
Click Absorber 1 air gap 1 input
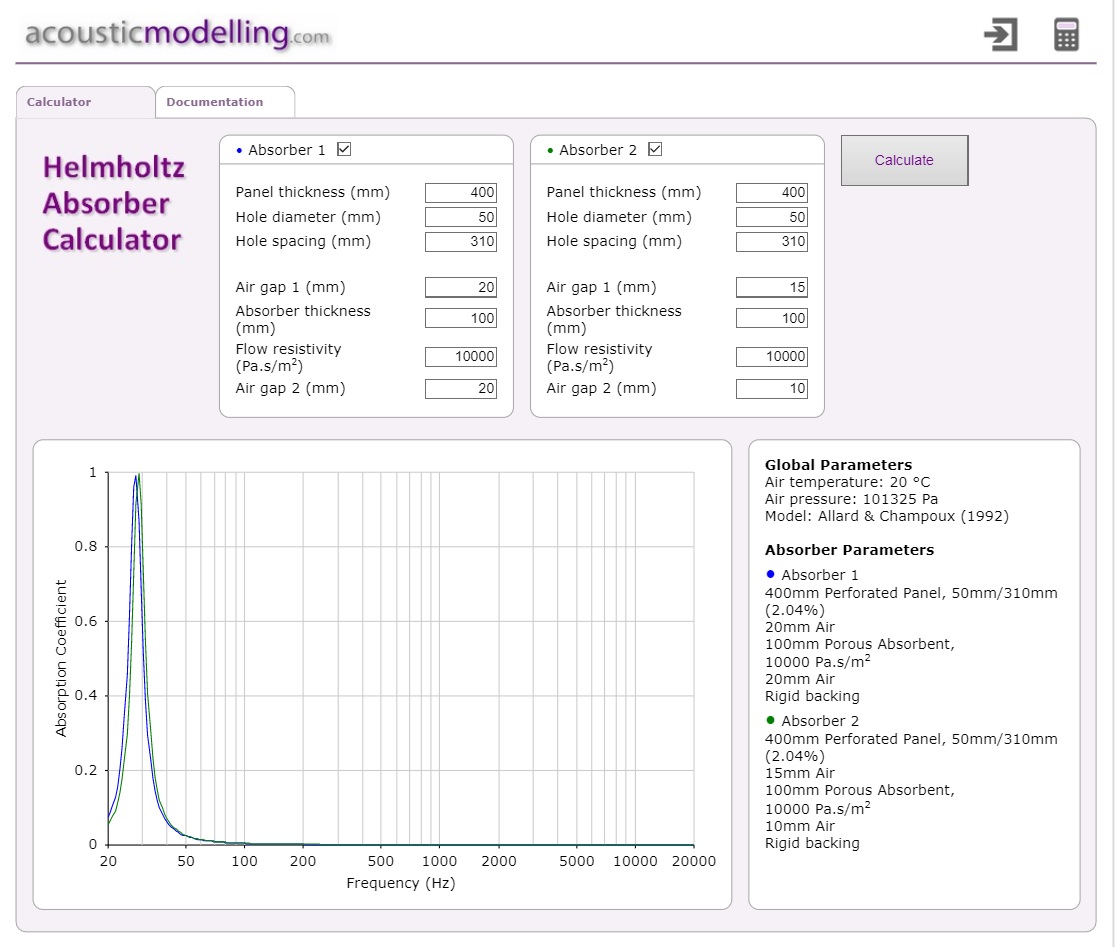pos(461,288)
